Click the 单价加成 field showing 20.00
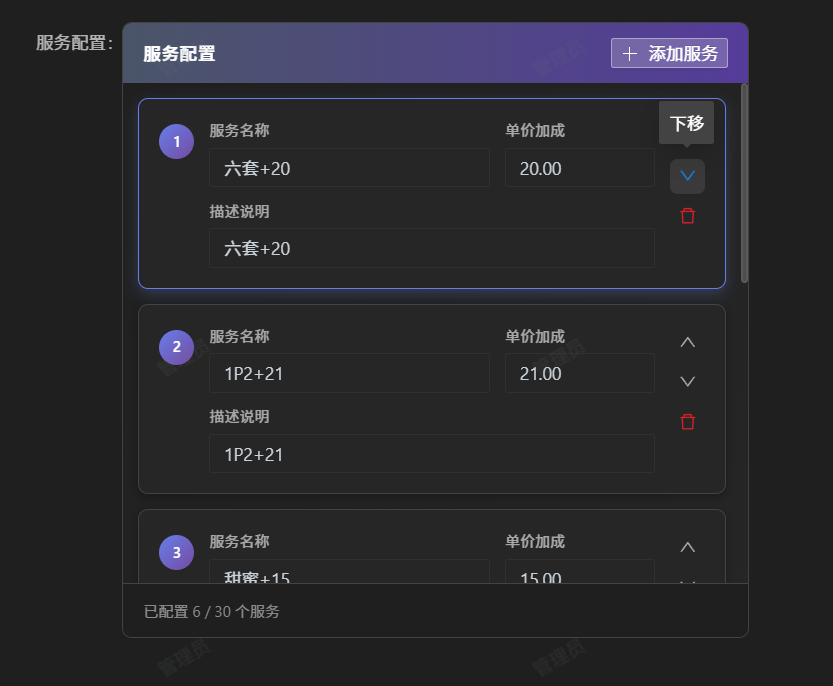This screenshot has height=686, width=833. pos(579,168)
